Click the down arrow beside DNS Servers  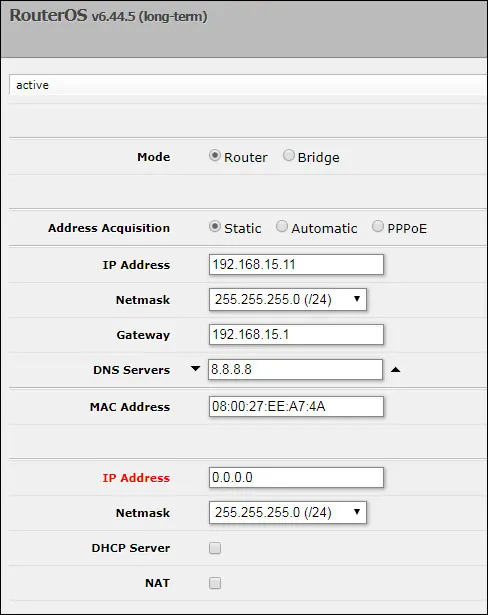click(x=195, y=369)
